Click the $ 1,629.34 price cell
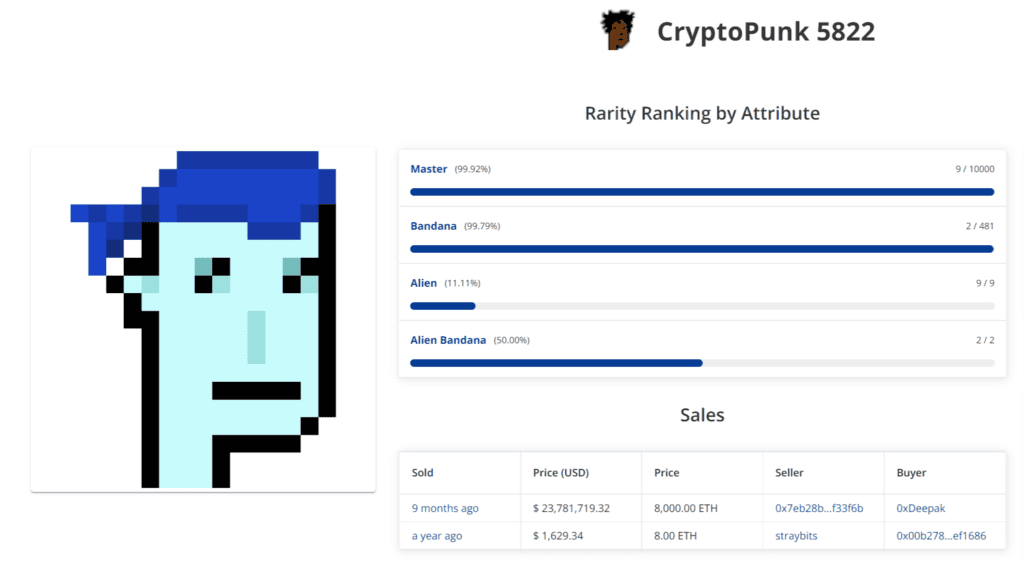 point(558,536)
